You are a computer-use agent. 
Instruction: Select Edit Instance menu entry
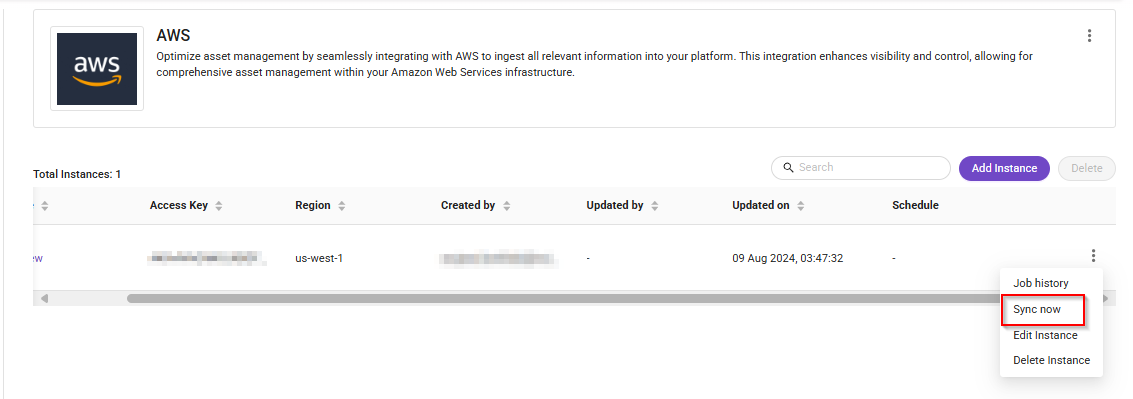pos(1045,335)
